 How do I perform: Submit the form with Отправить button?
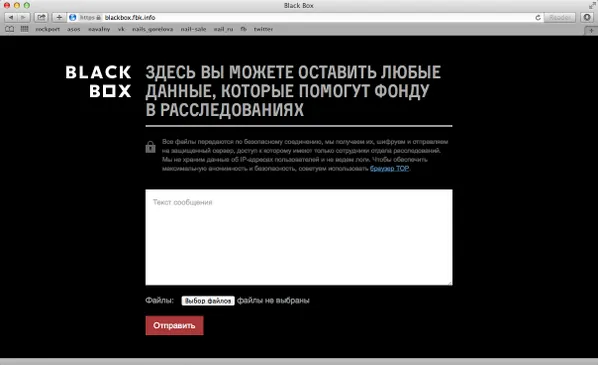174,325
